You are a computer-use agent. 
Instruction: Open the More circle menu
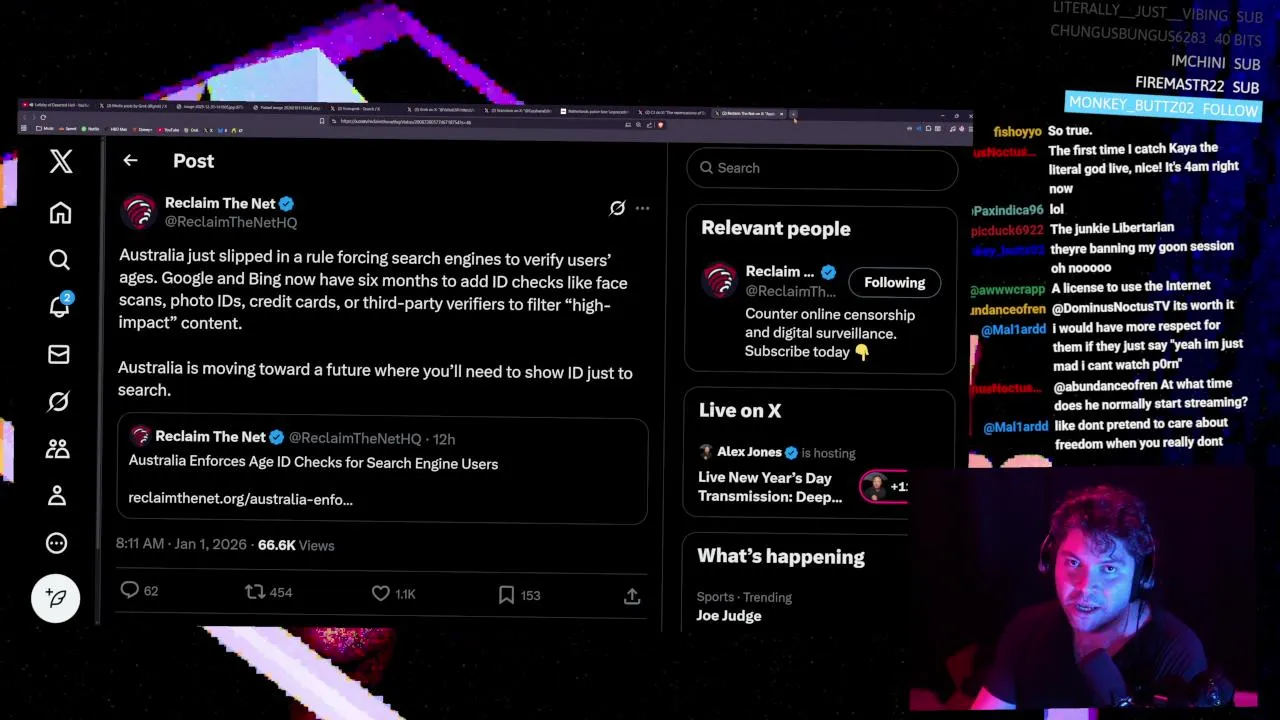(56, 543)
